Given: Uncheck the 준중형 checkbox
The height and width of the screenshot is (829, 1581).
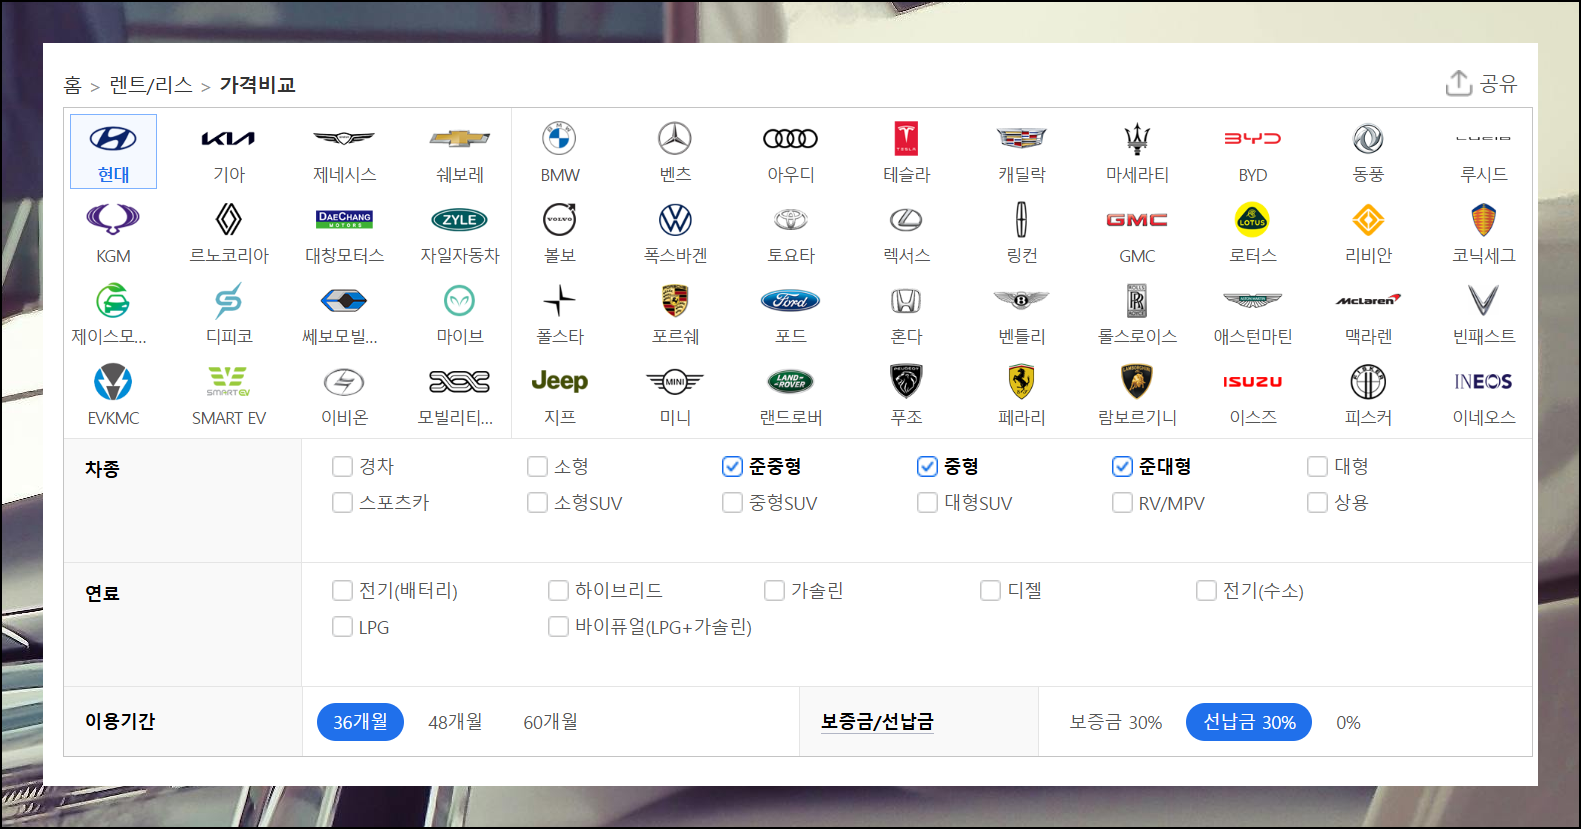Looking at the screenshot, I should pos(732,466).
